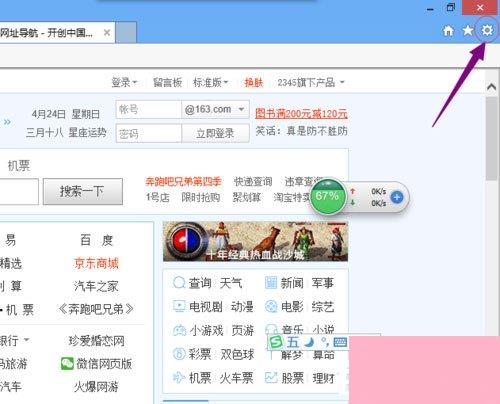500x404 pixels.
Task: Click the double-arrow expander left of the date
Action: click(7, 122)
